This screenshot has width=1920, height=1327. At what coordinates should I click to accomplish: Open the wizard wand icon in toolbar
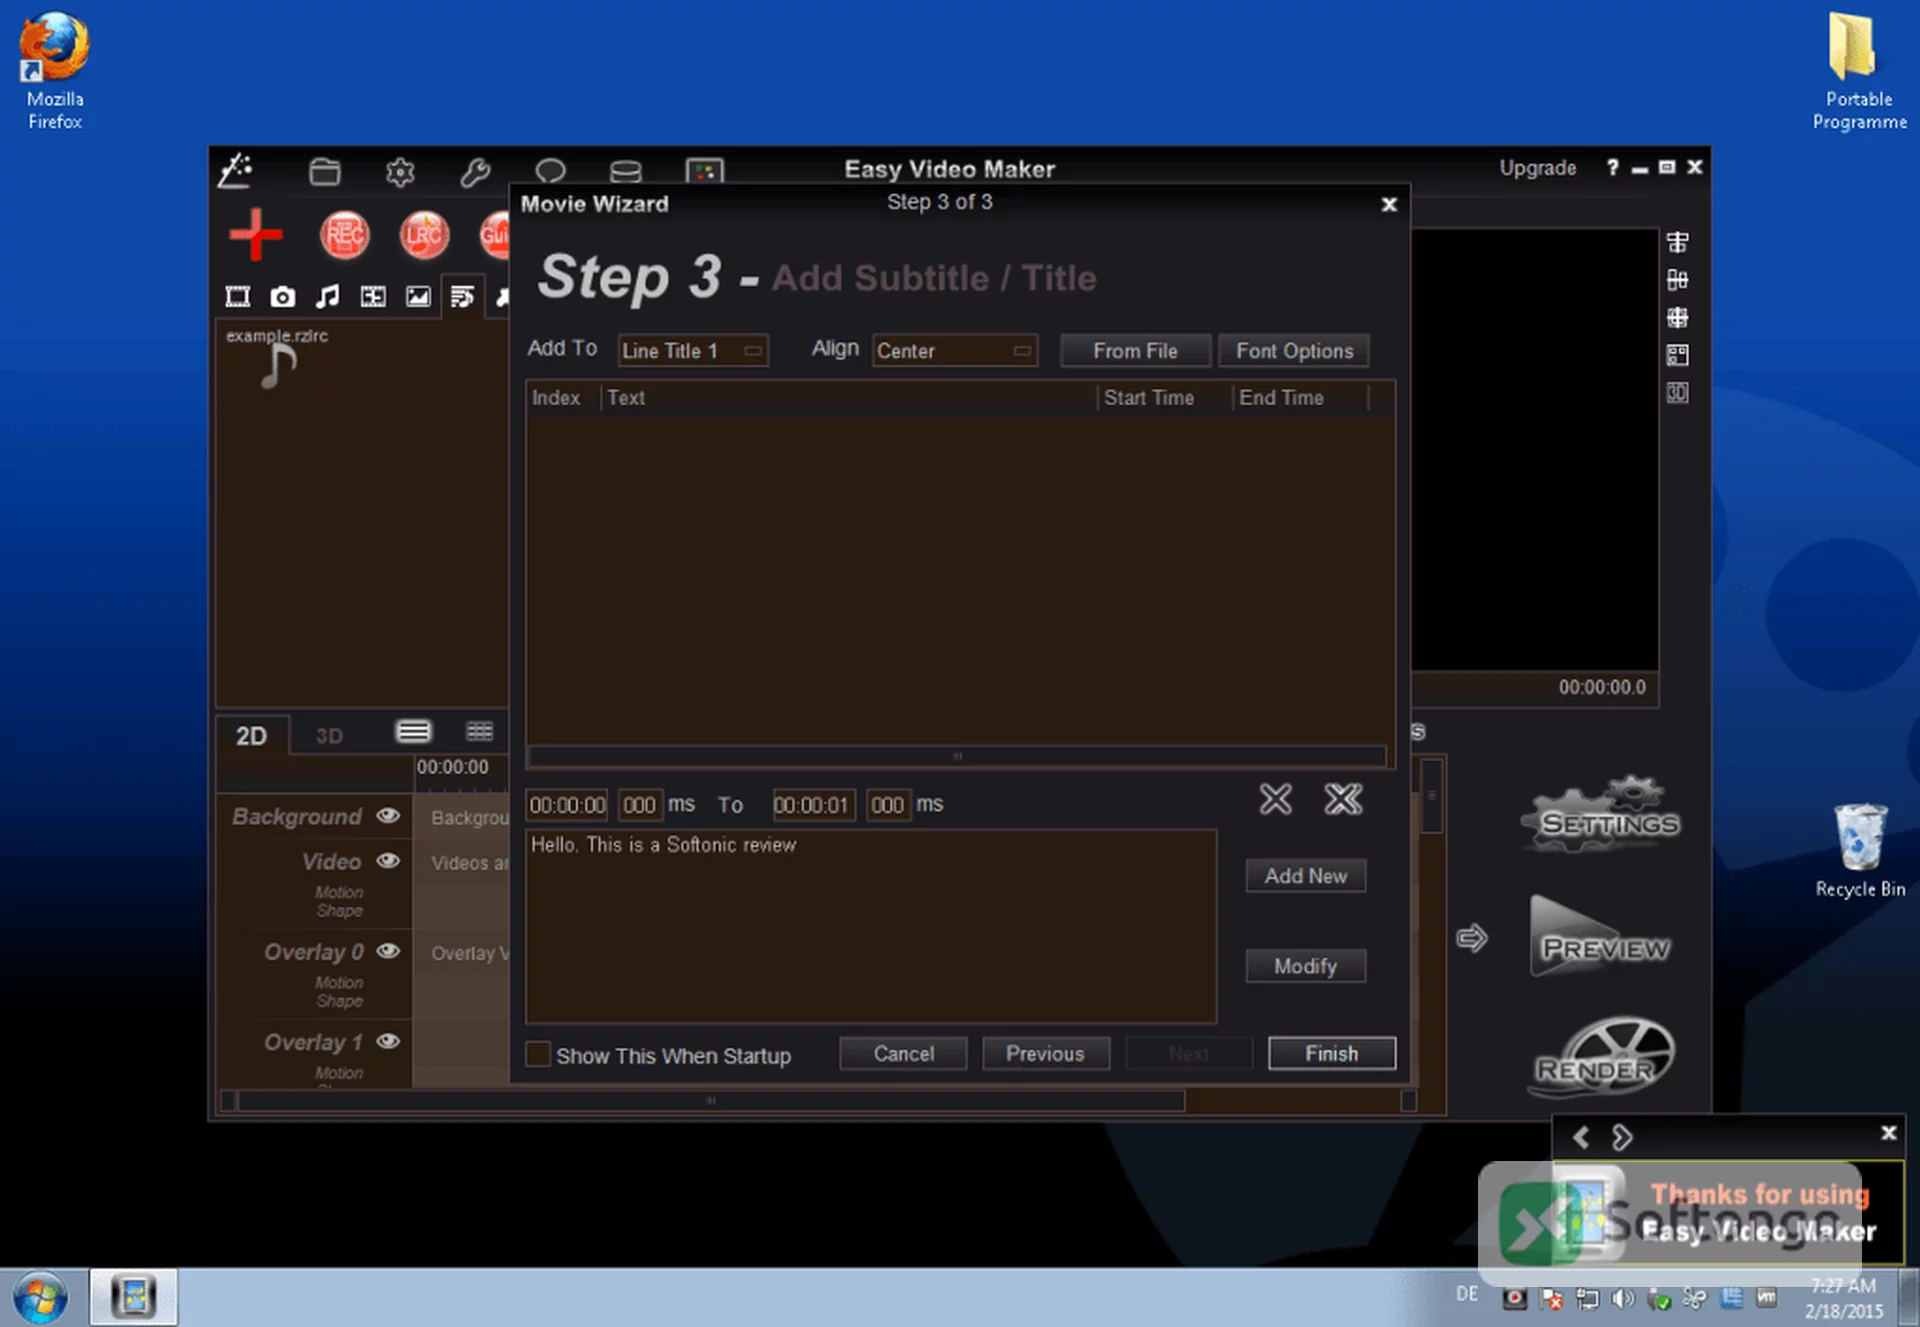click(236, 170)
